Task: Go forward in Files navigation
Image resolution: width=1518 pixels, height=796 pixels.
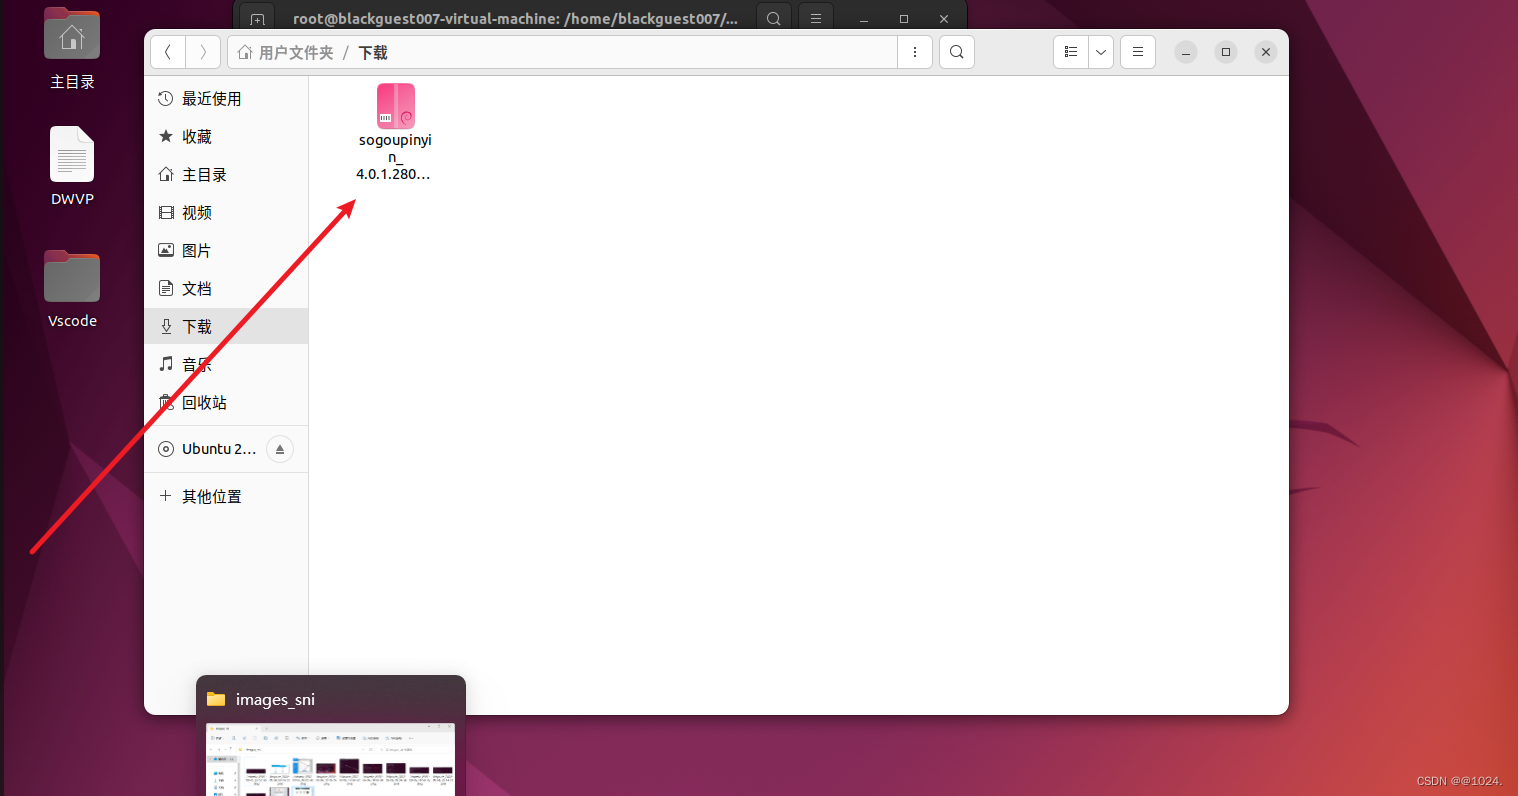Action: coord(203,52)
